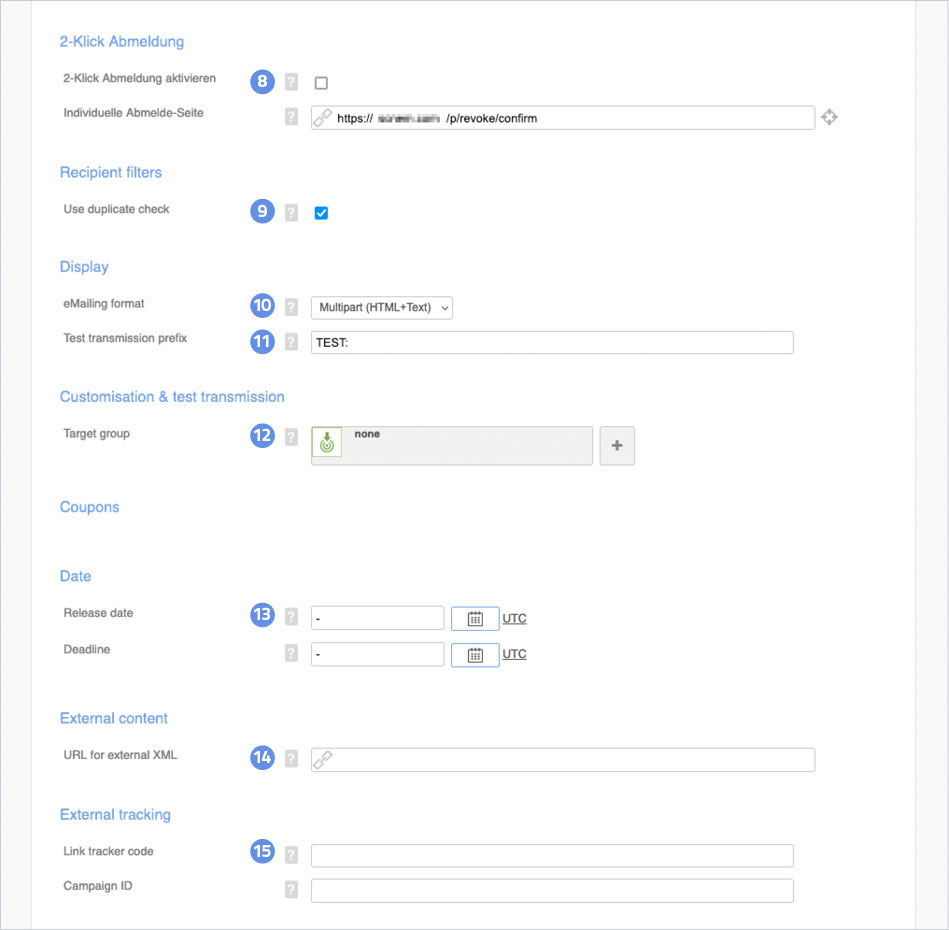This screenshot has height=930, width=949.
Task: Uncheck the Use duplicate check checkbox
Action: coord(321,213)
